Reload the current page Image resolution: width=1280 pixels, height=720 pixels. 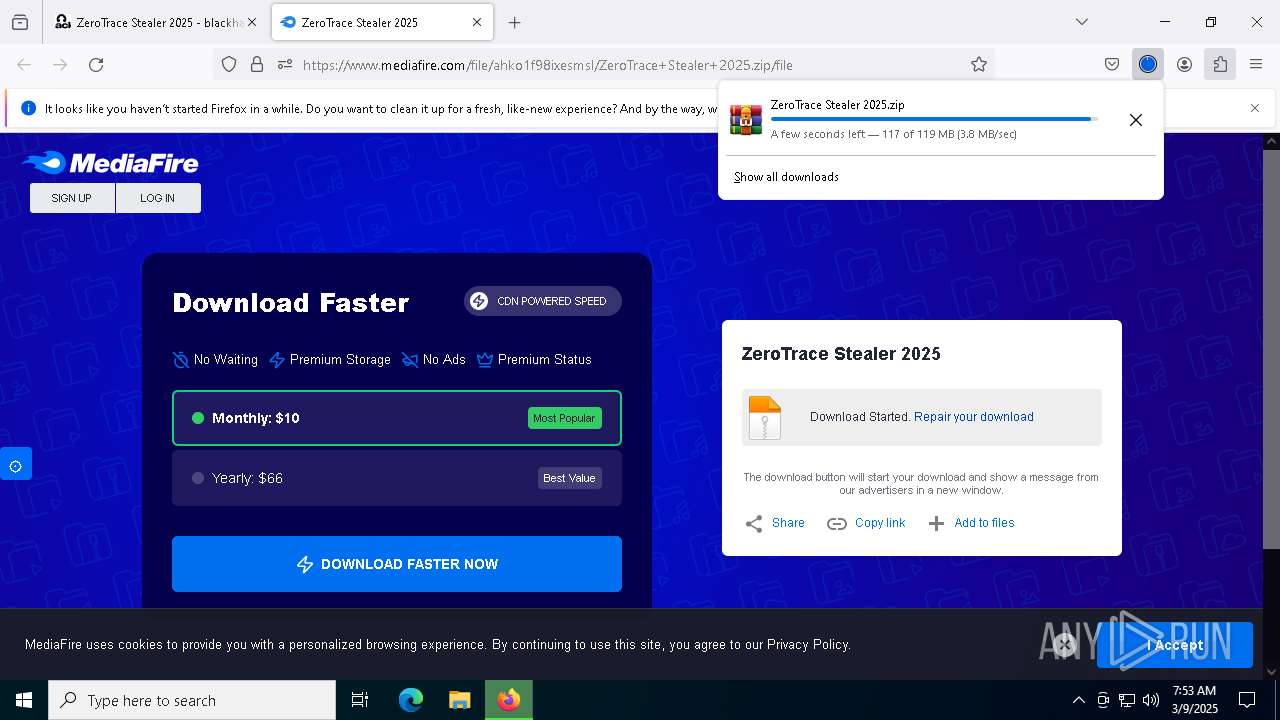pos(96,65)
